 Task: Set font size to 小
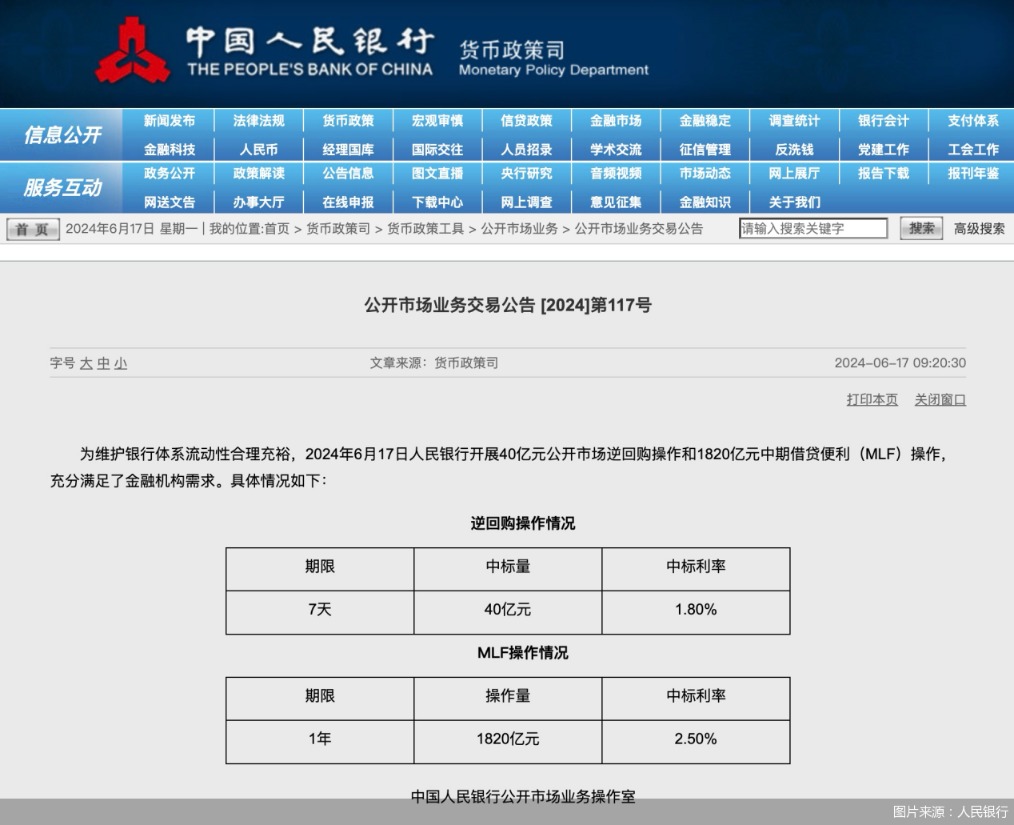click(121, 363)
